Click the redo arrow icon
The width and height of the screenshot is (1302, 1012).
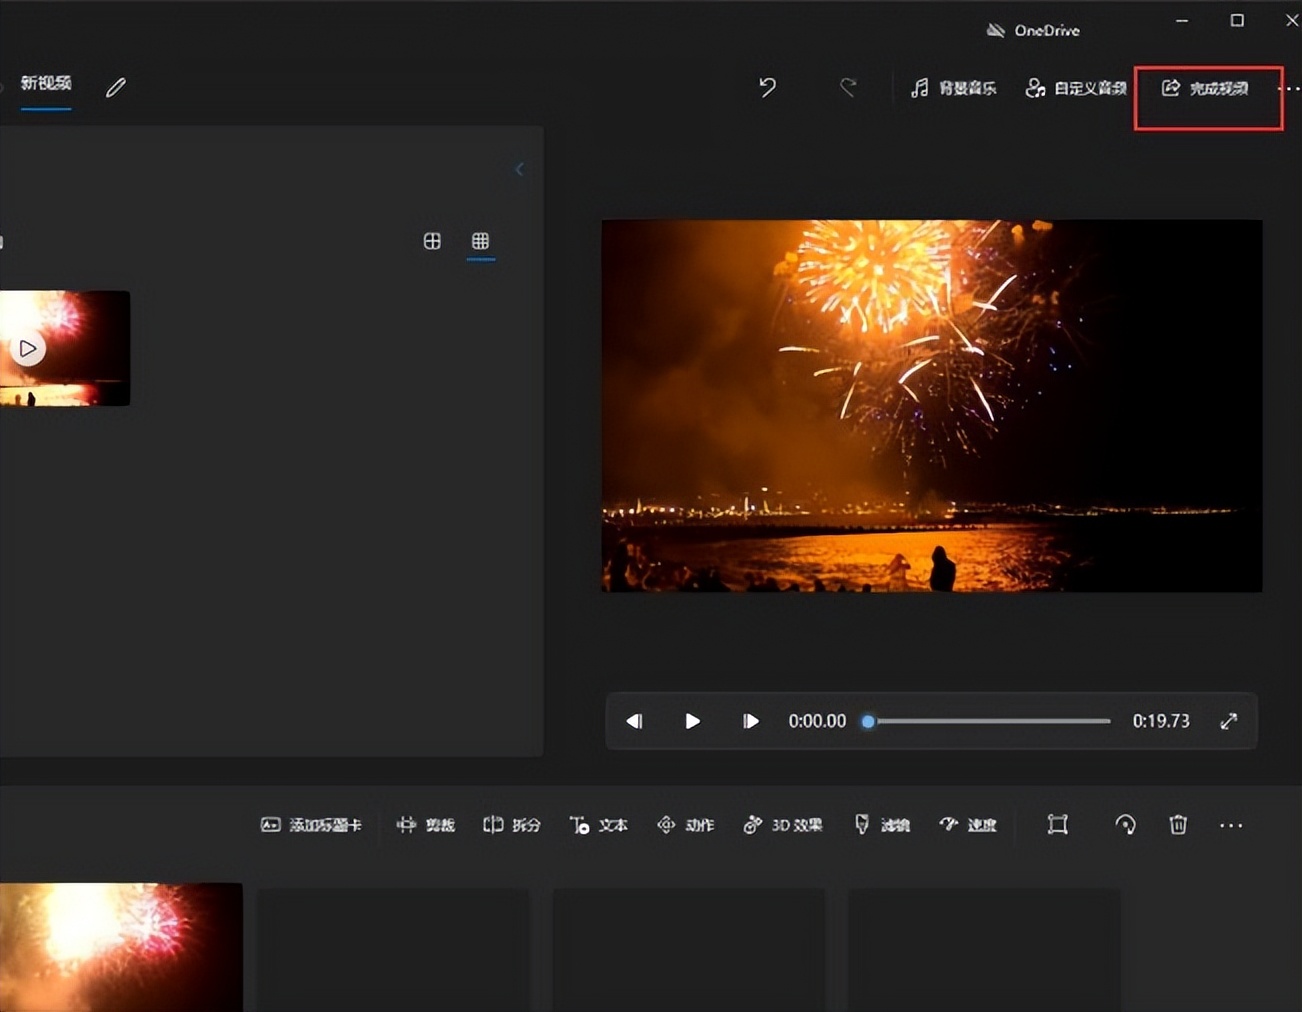click(x=848, y=88)
